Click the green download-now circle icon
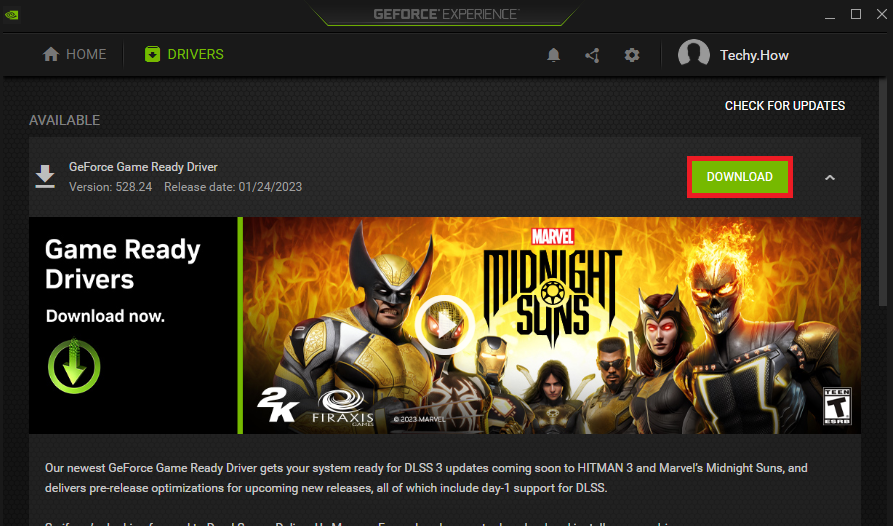Screen dimensions: 893x526 74,366
